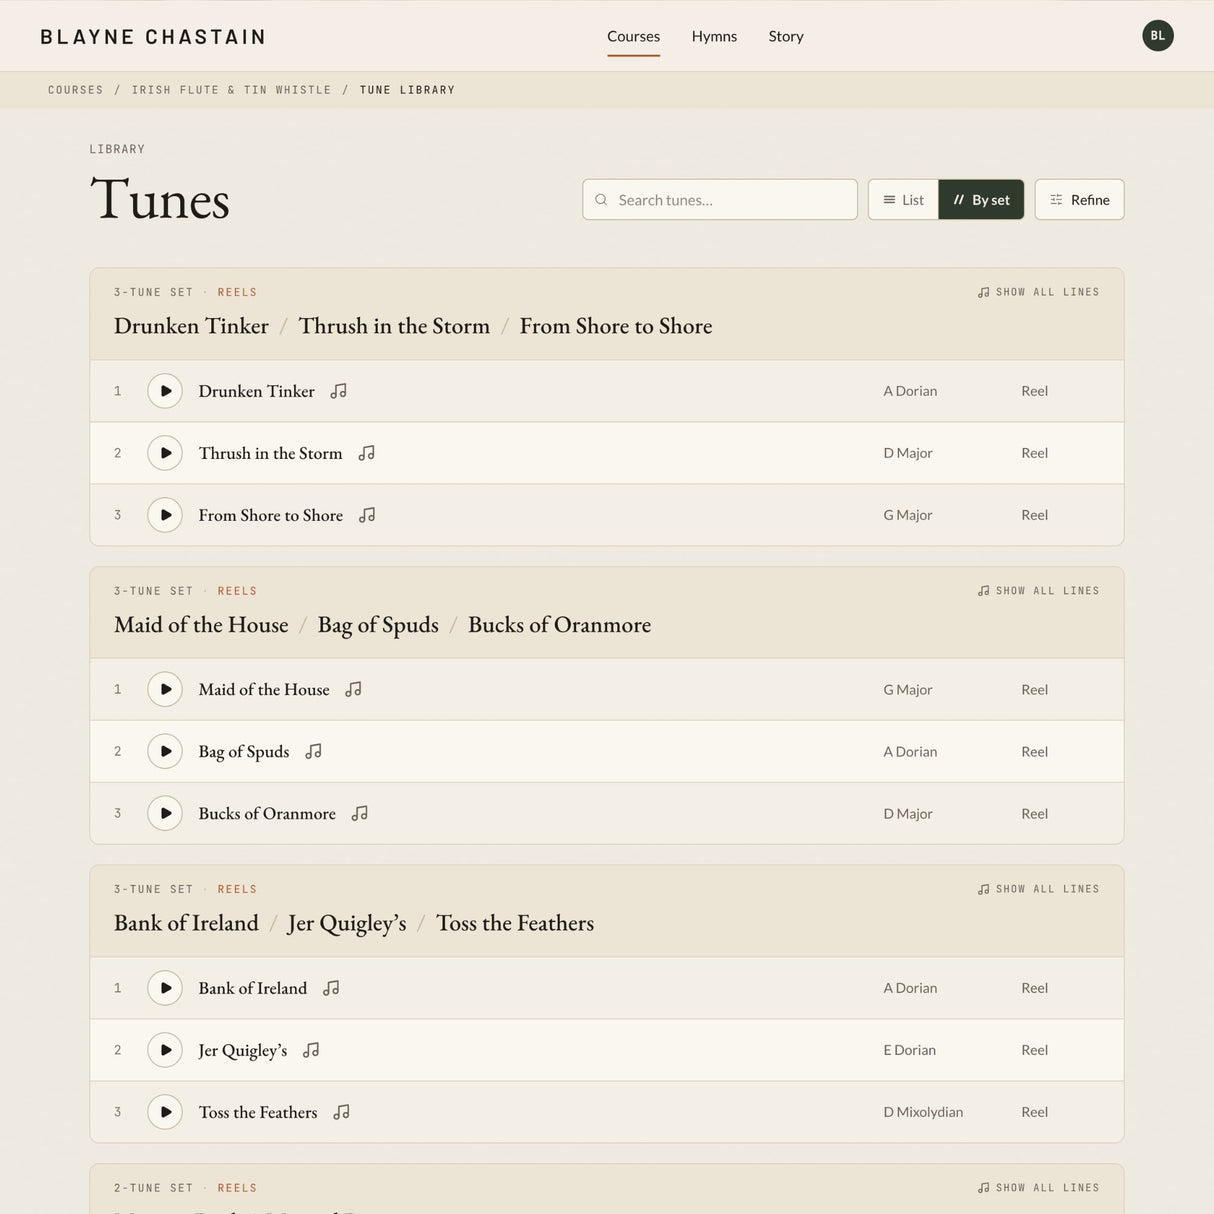
Task: Play Thrush in the Storm
Action: (x=165, y=453)
